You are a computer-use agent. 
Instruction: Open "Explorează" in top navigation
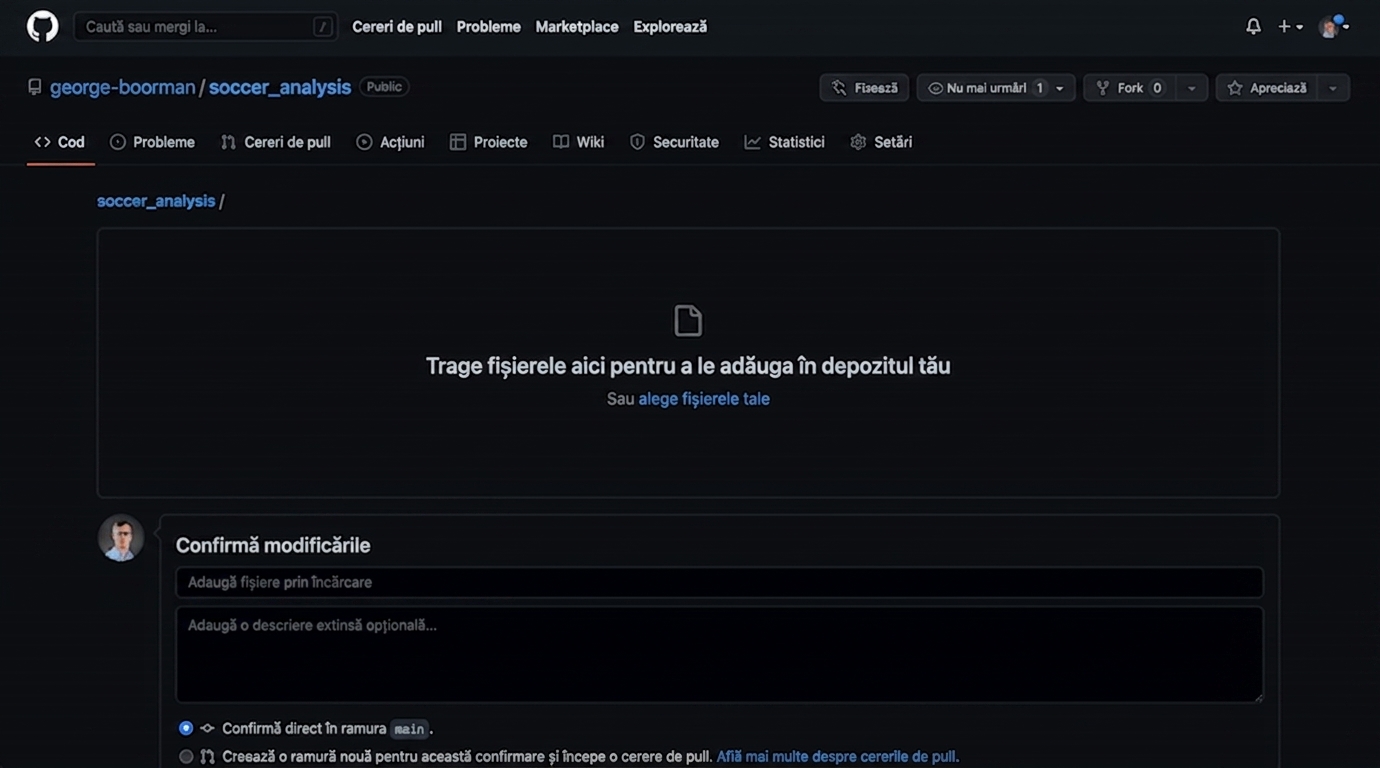coord(670,27)
